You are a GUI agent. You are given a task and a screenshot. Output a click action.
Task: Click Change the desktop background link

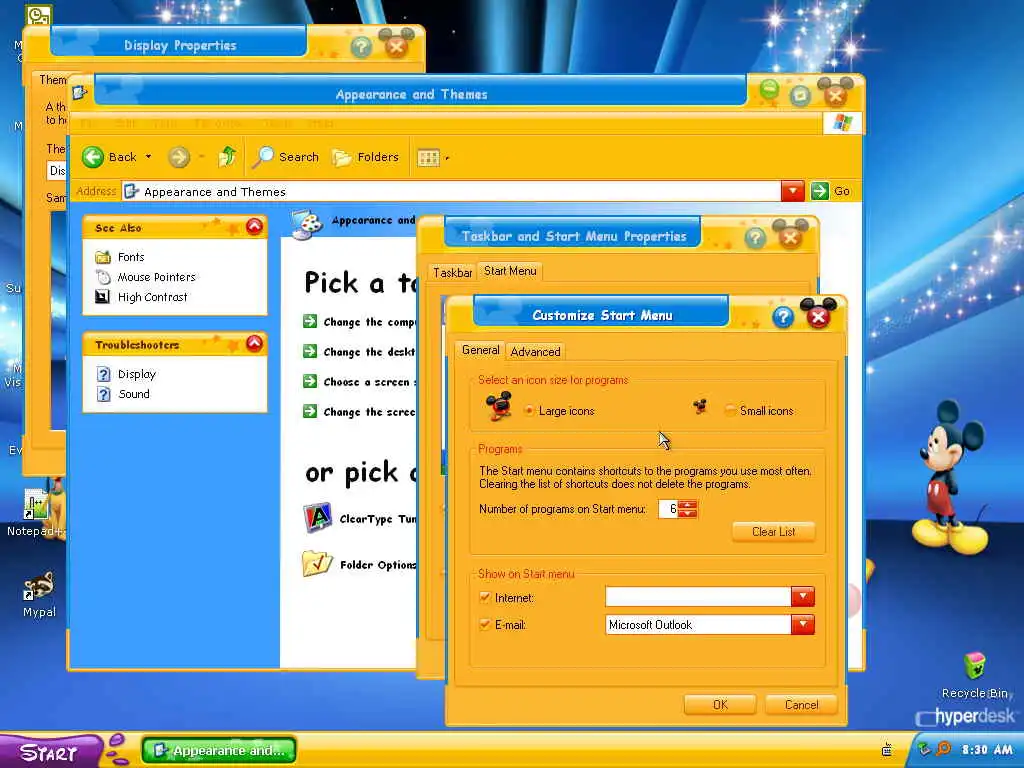tap(369, 352)
